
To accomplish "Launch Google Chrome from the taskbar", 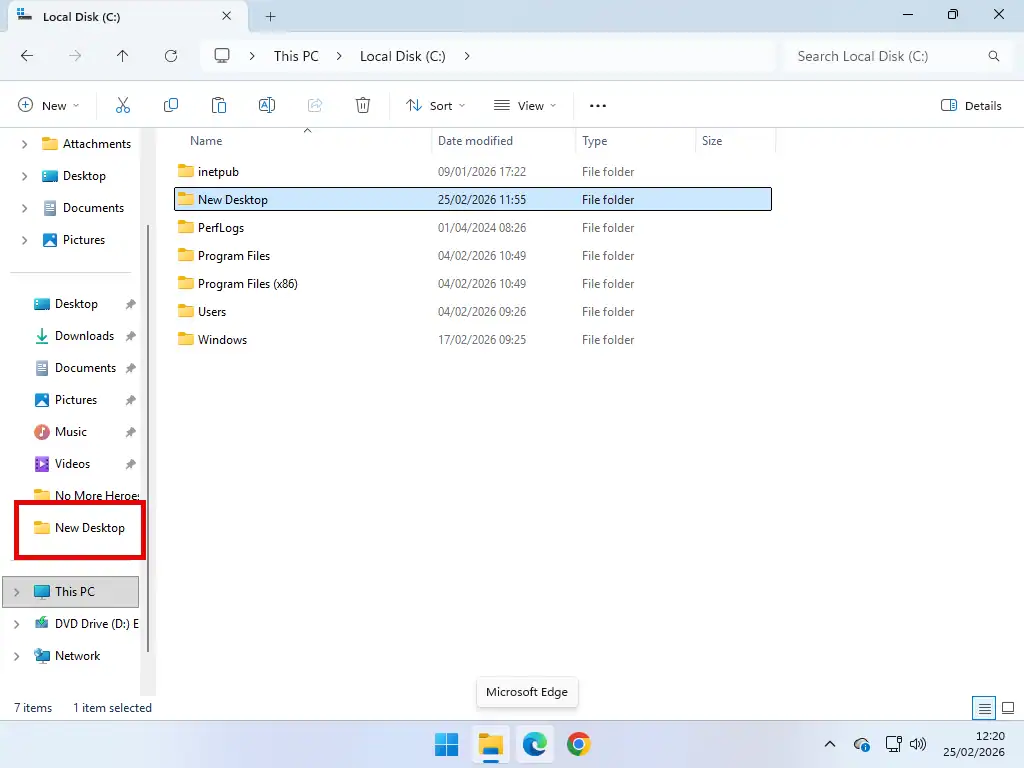I will (x=580, y=744).
